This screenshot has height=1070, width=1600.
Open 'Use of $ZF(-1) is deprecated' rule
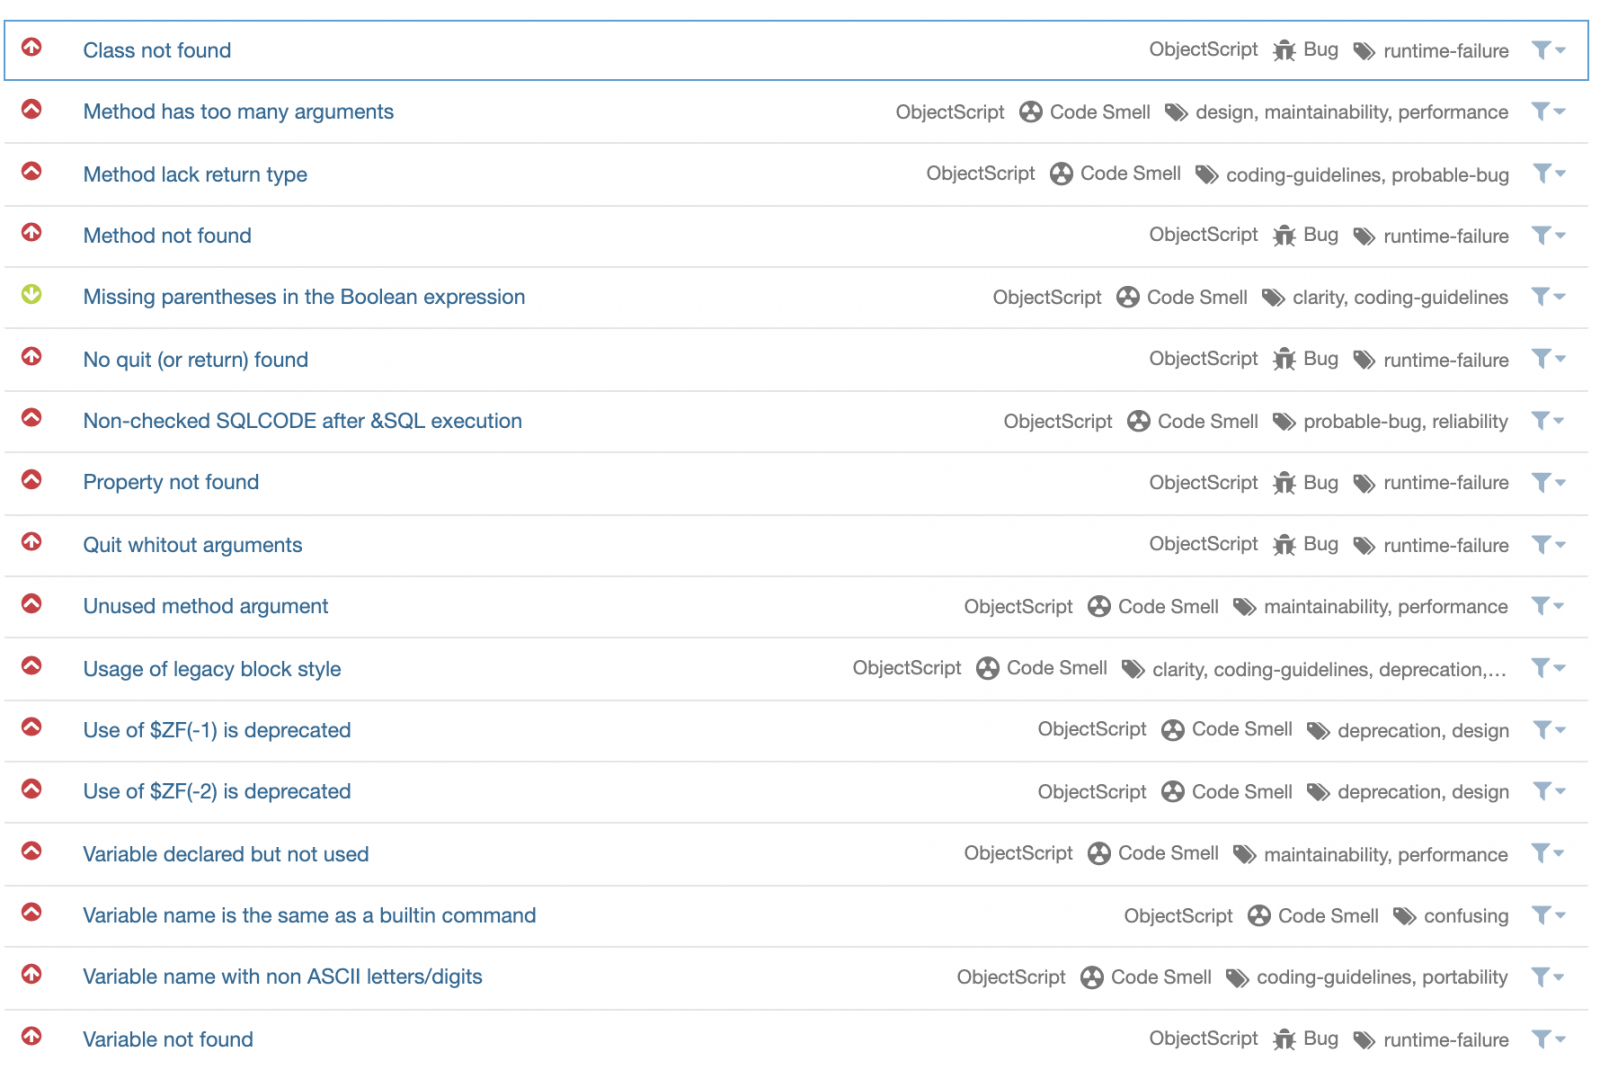tap(217, 730)
